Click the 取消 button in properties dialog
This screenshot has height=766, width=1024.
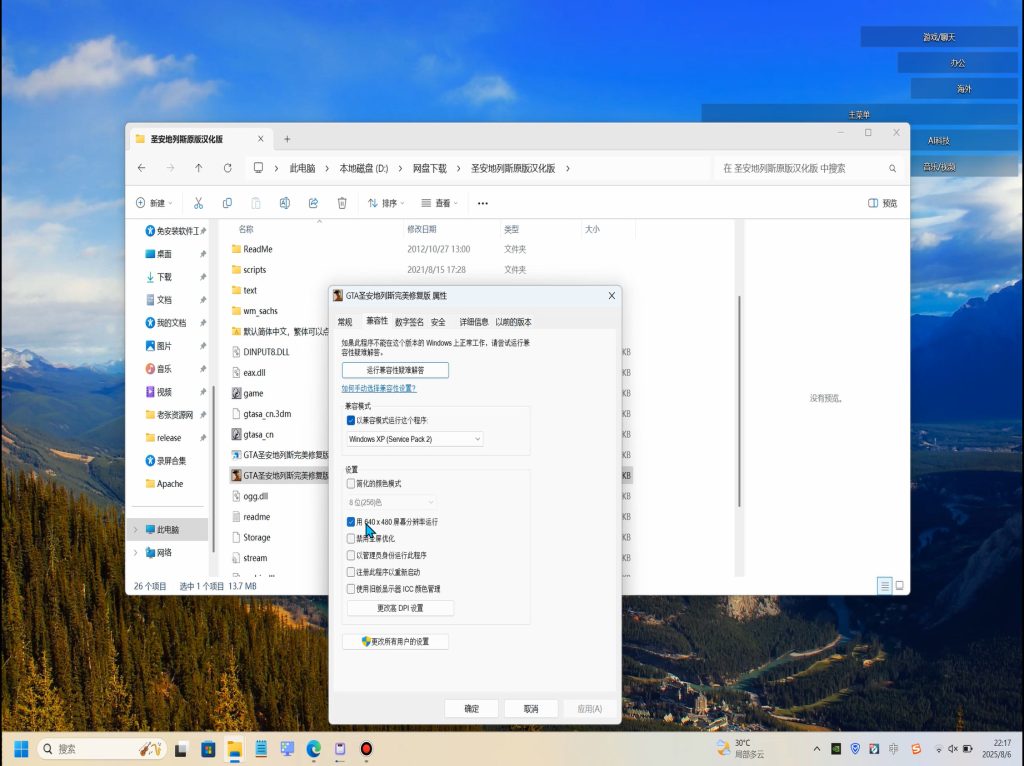[x=531, y=709]
